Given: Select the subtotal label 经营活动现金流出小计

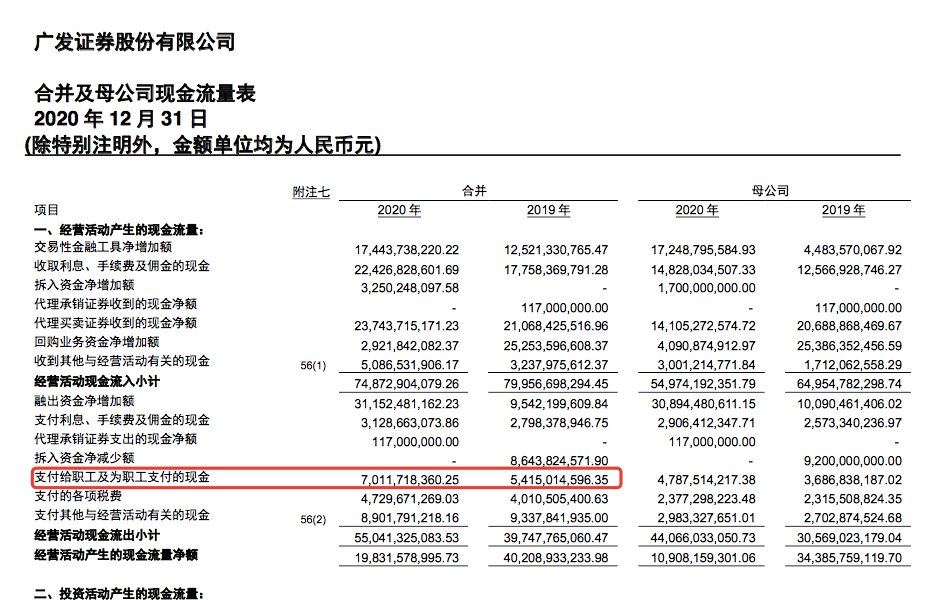Looking at the screenshot, I should (97, 535).
